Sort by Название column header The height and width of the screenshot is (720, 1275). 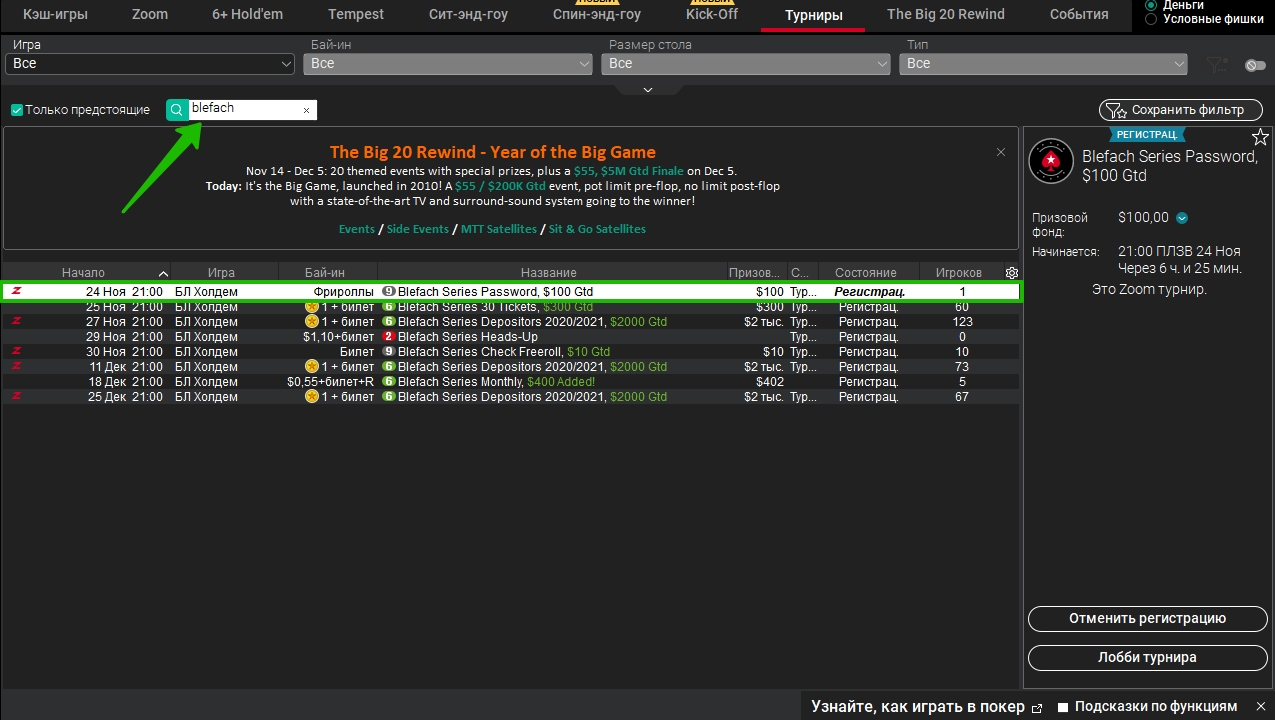click(549, 272)
